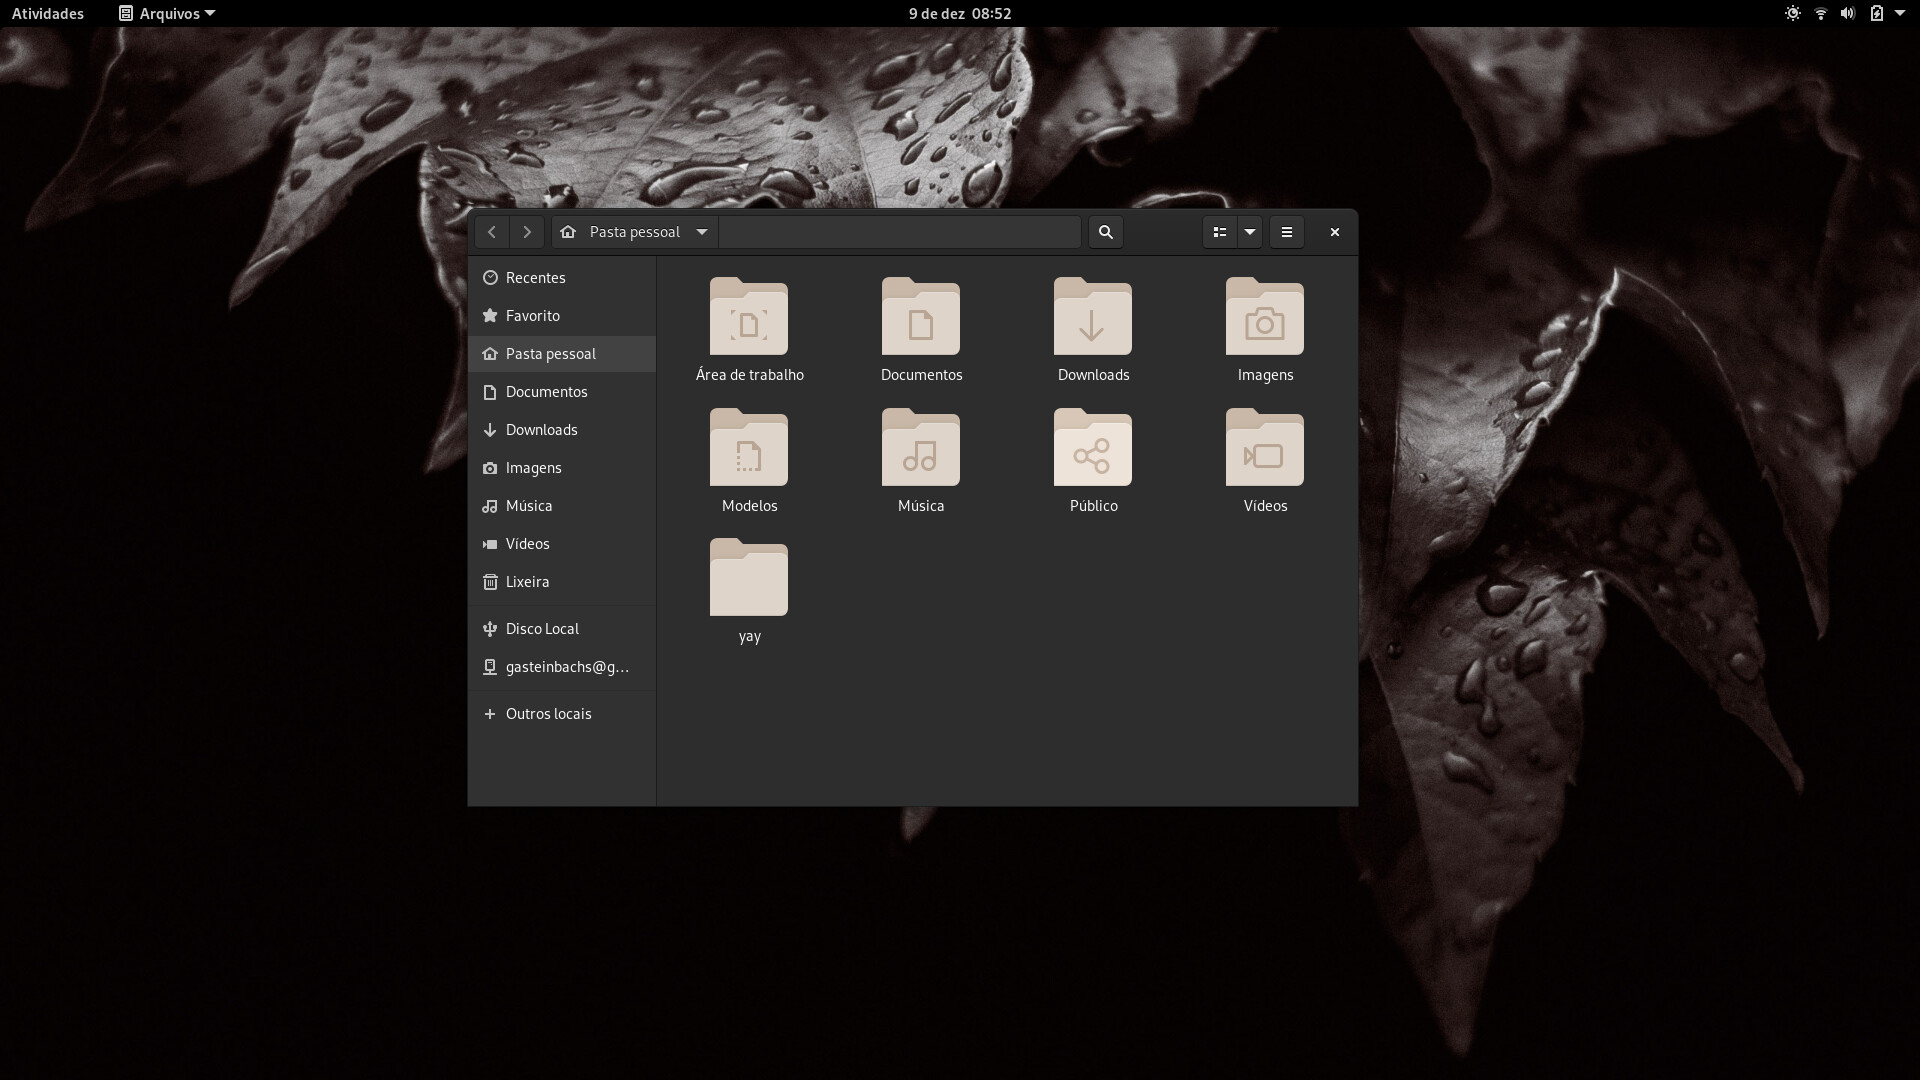
Task: Click the date and time clock
Action: (x=959, y=13)
